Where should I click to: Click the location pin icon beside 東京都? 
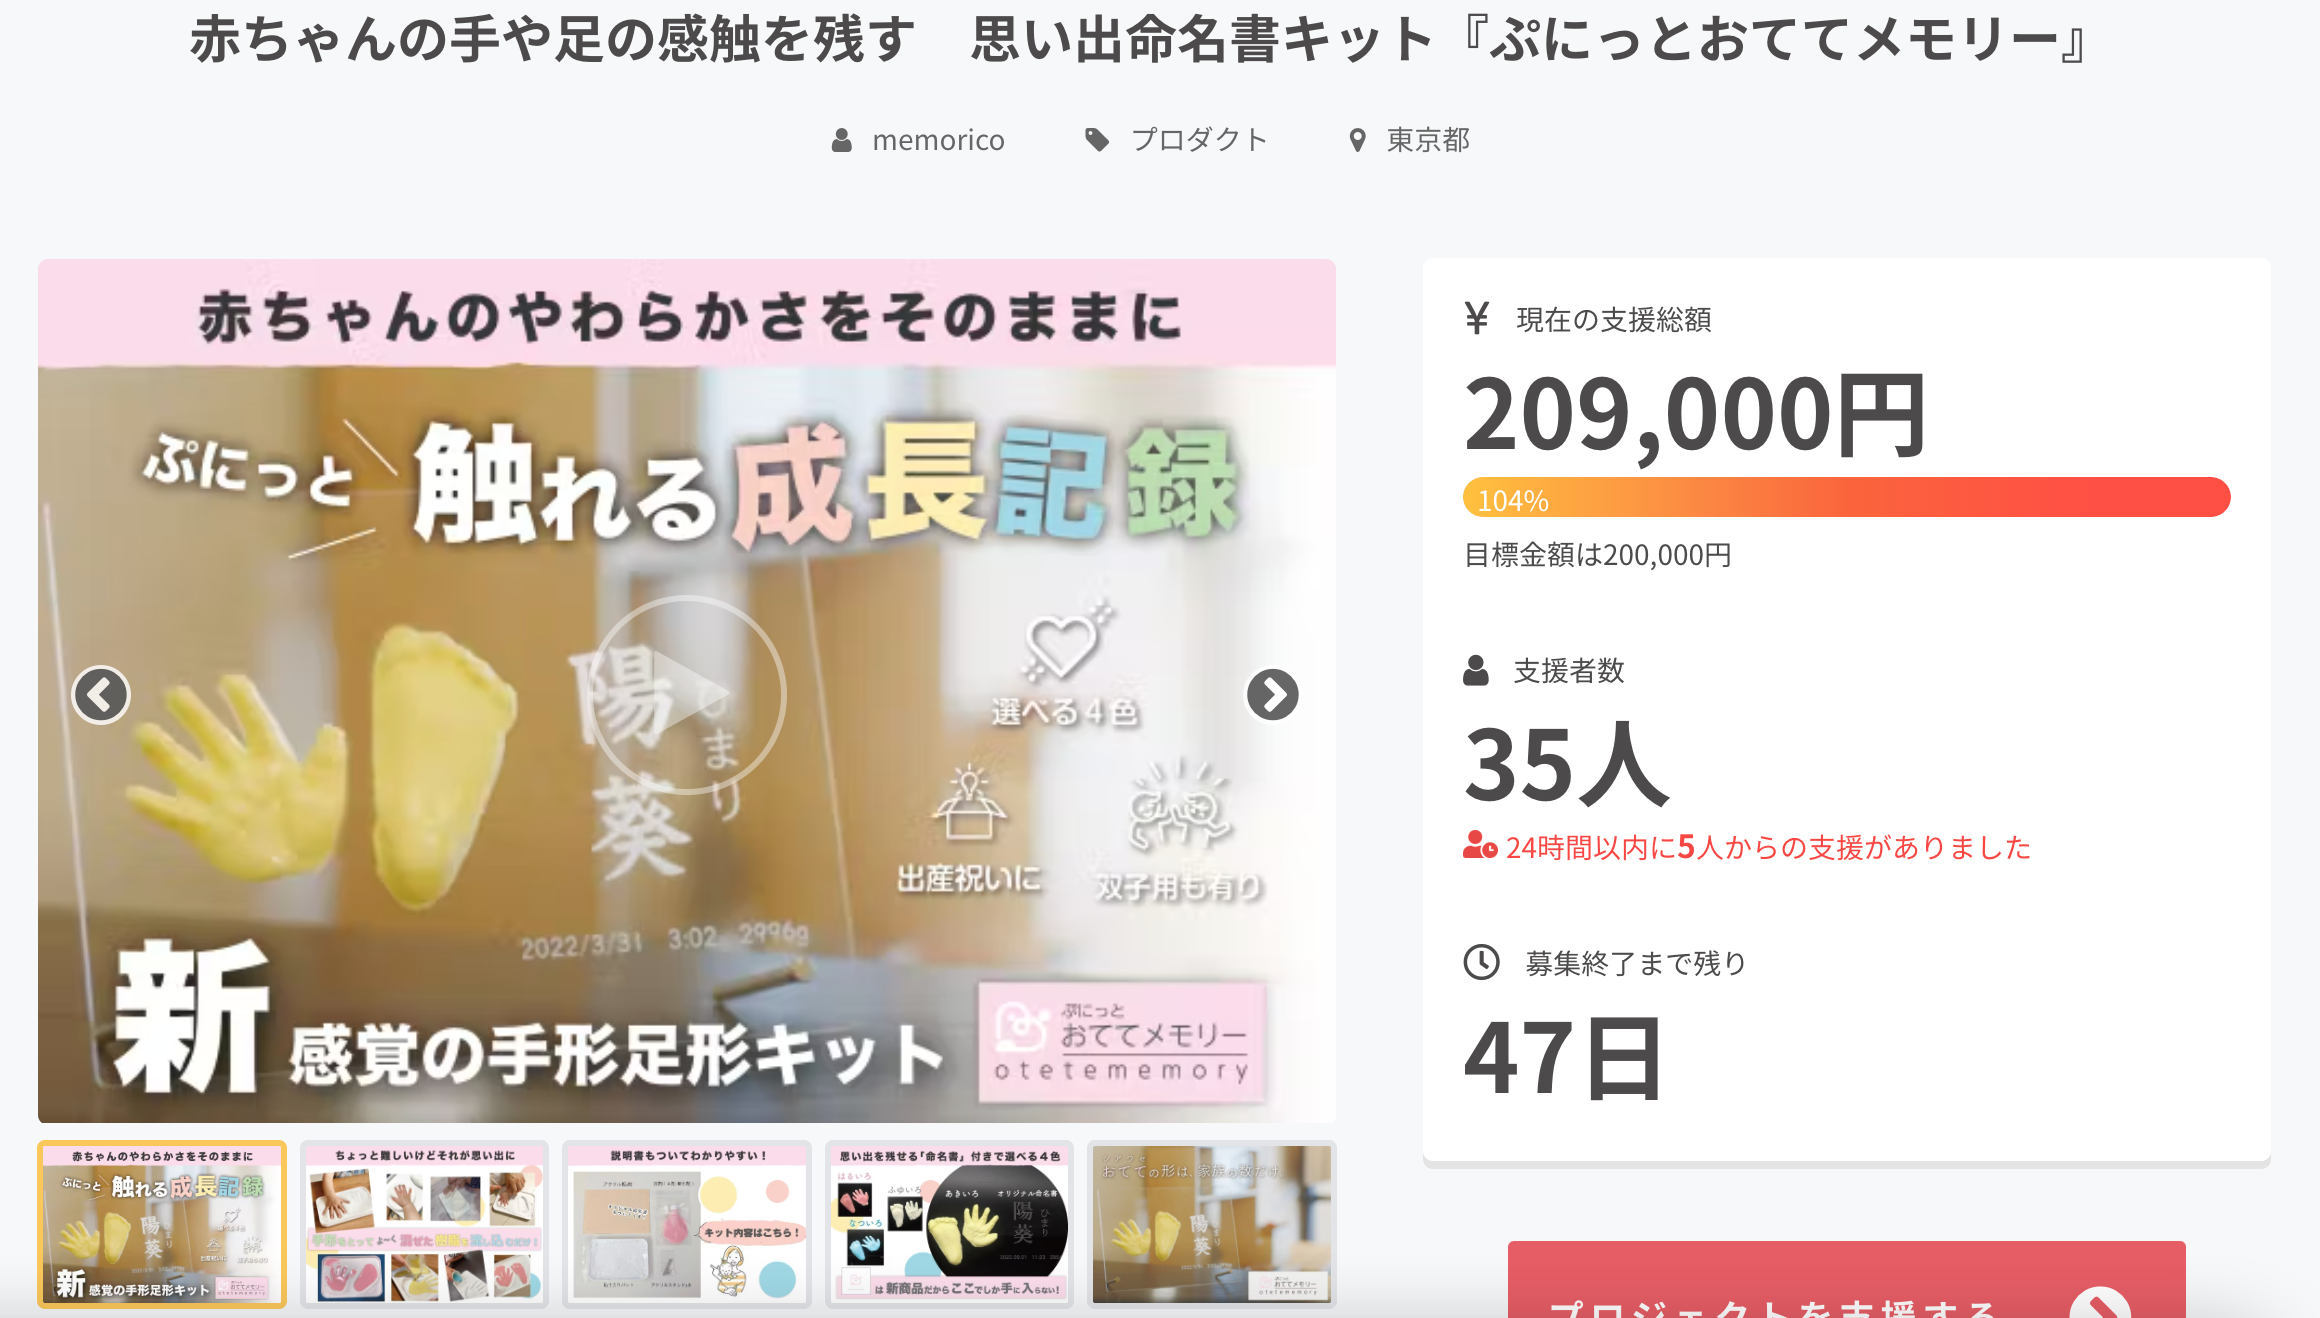click(1357, 140)
